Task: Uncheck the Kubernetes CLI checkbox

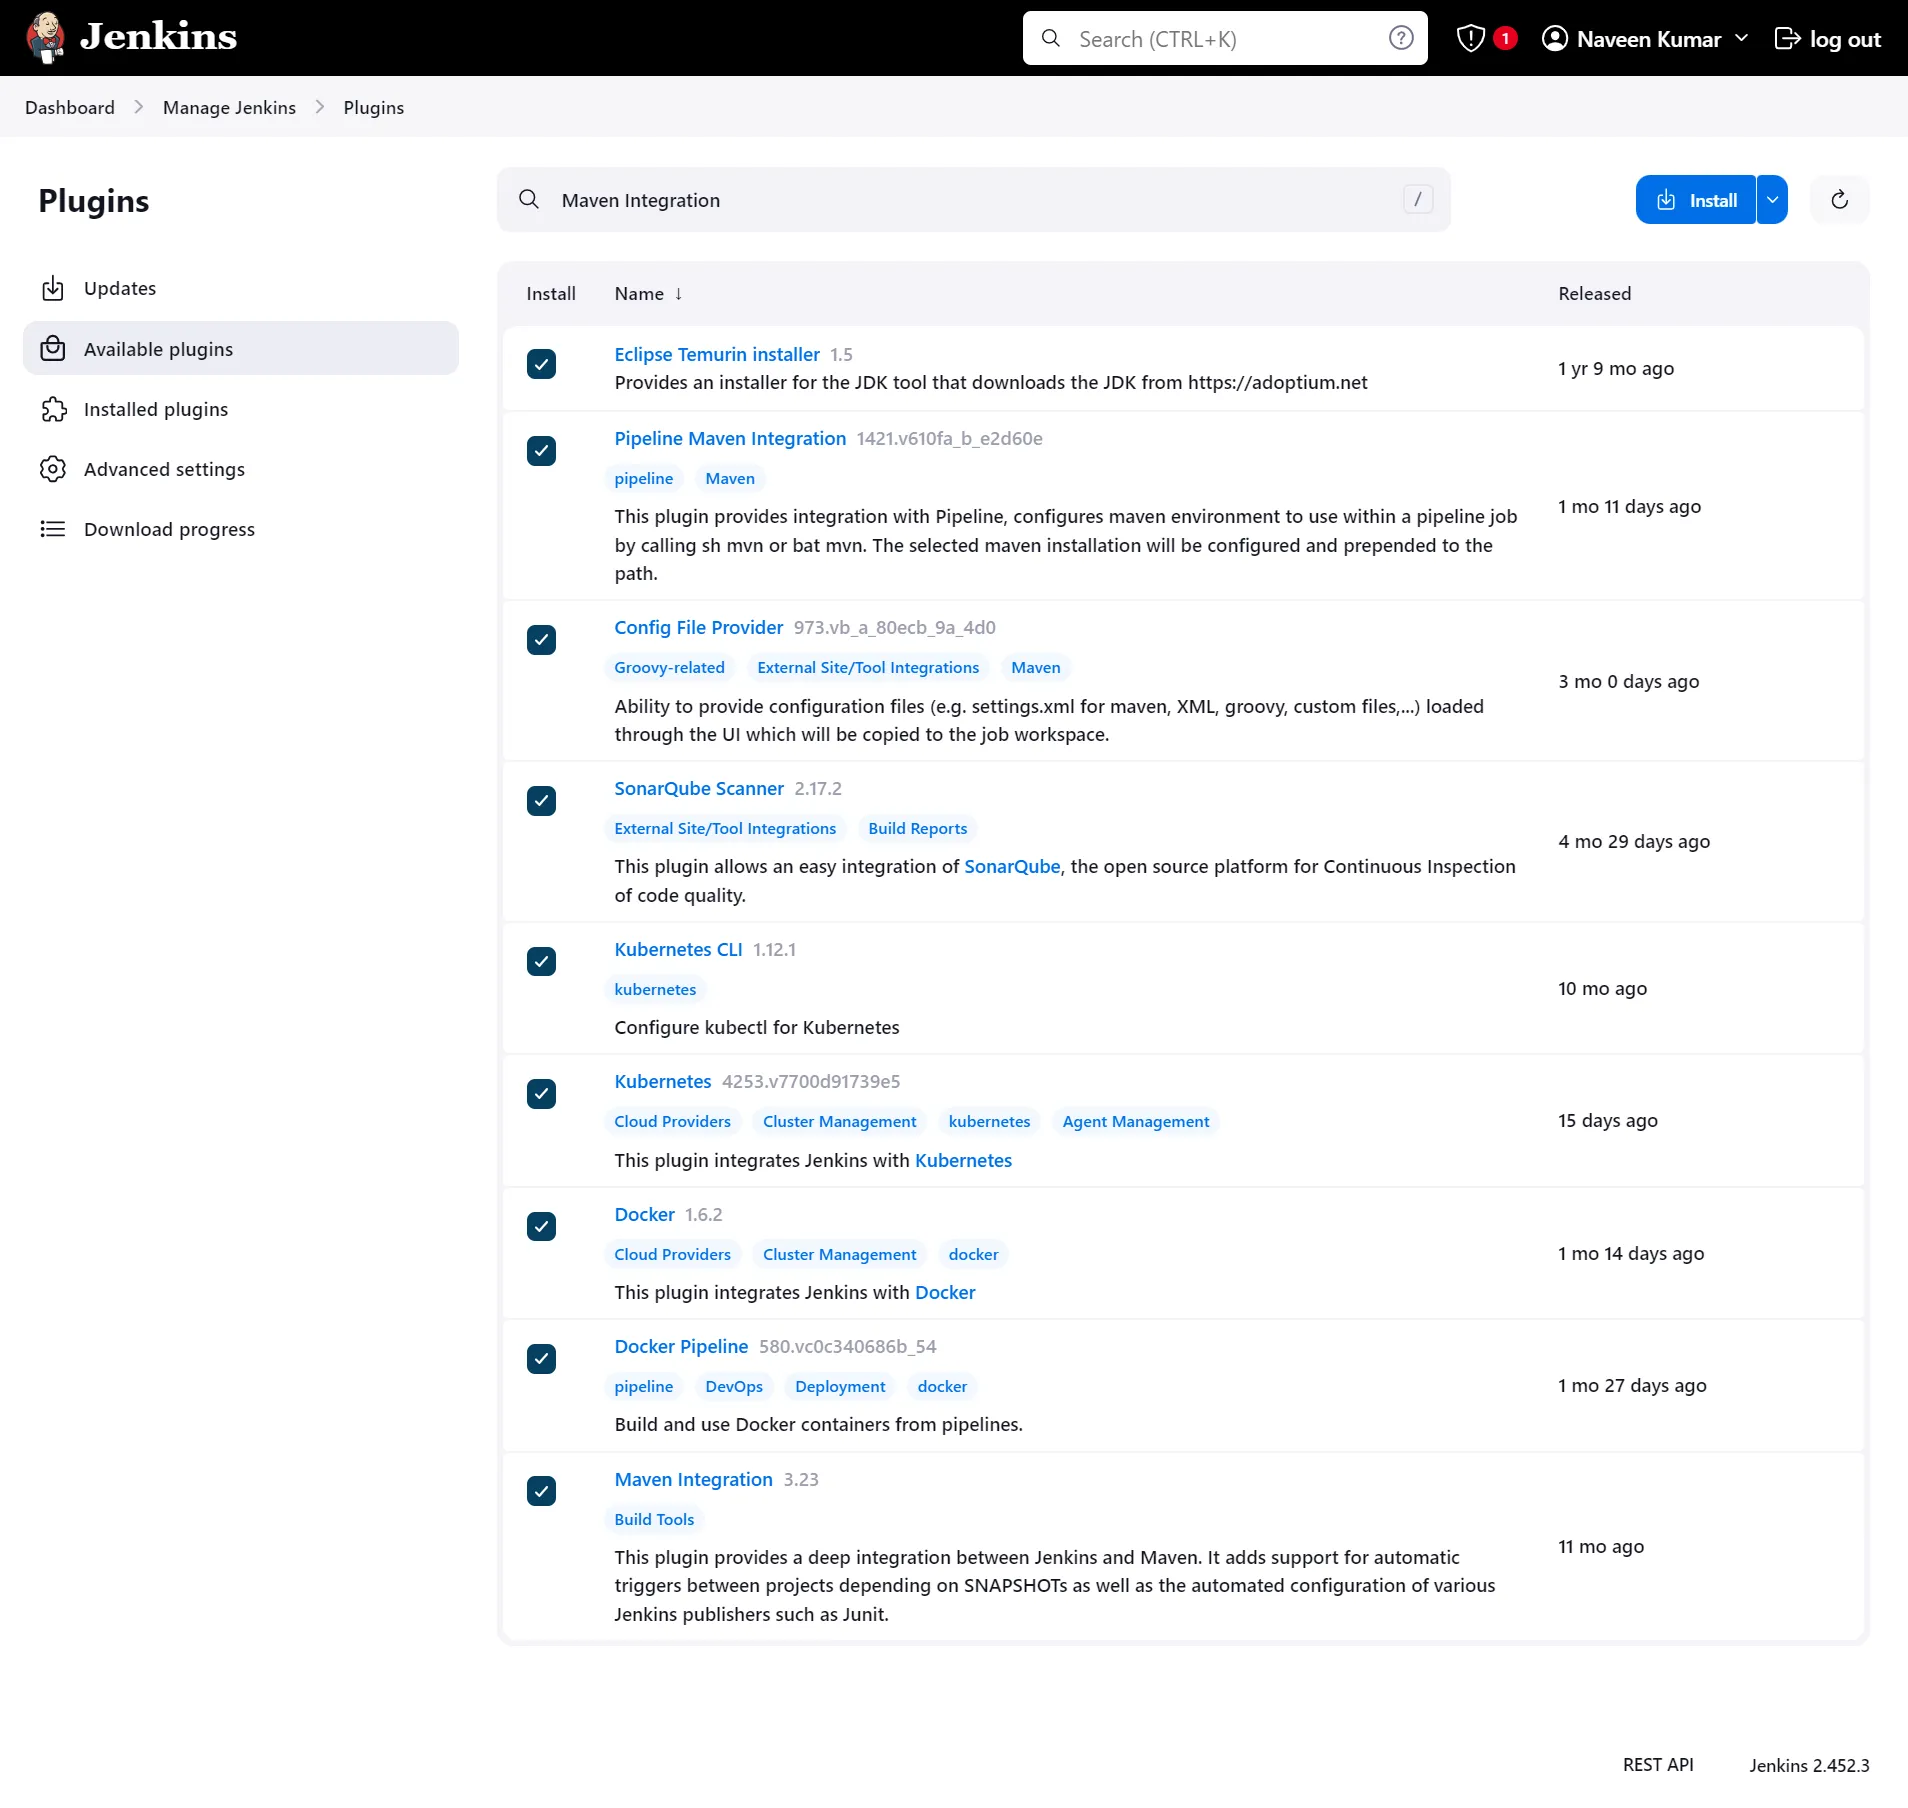Action: 541,962
